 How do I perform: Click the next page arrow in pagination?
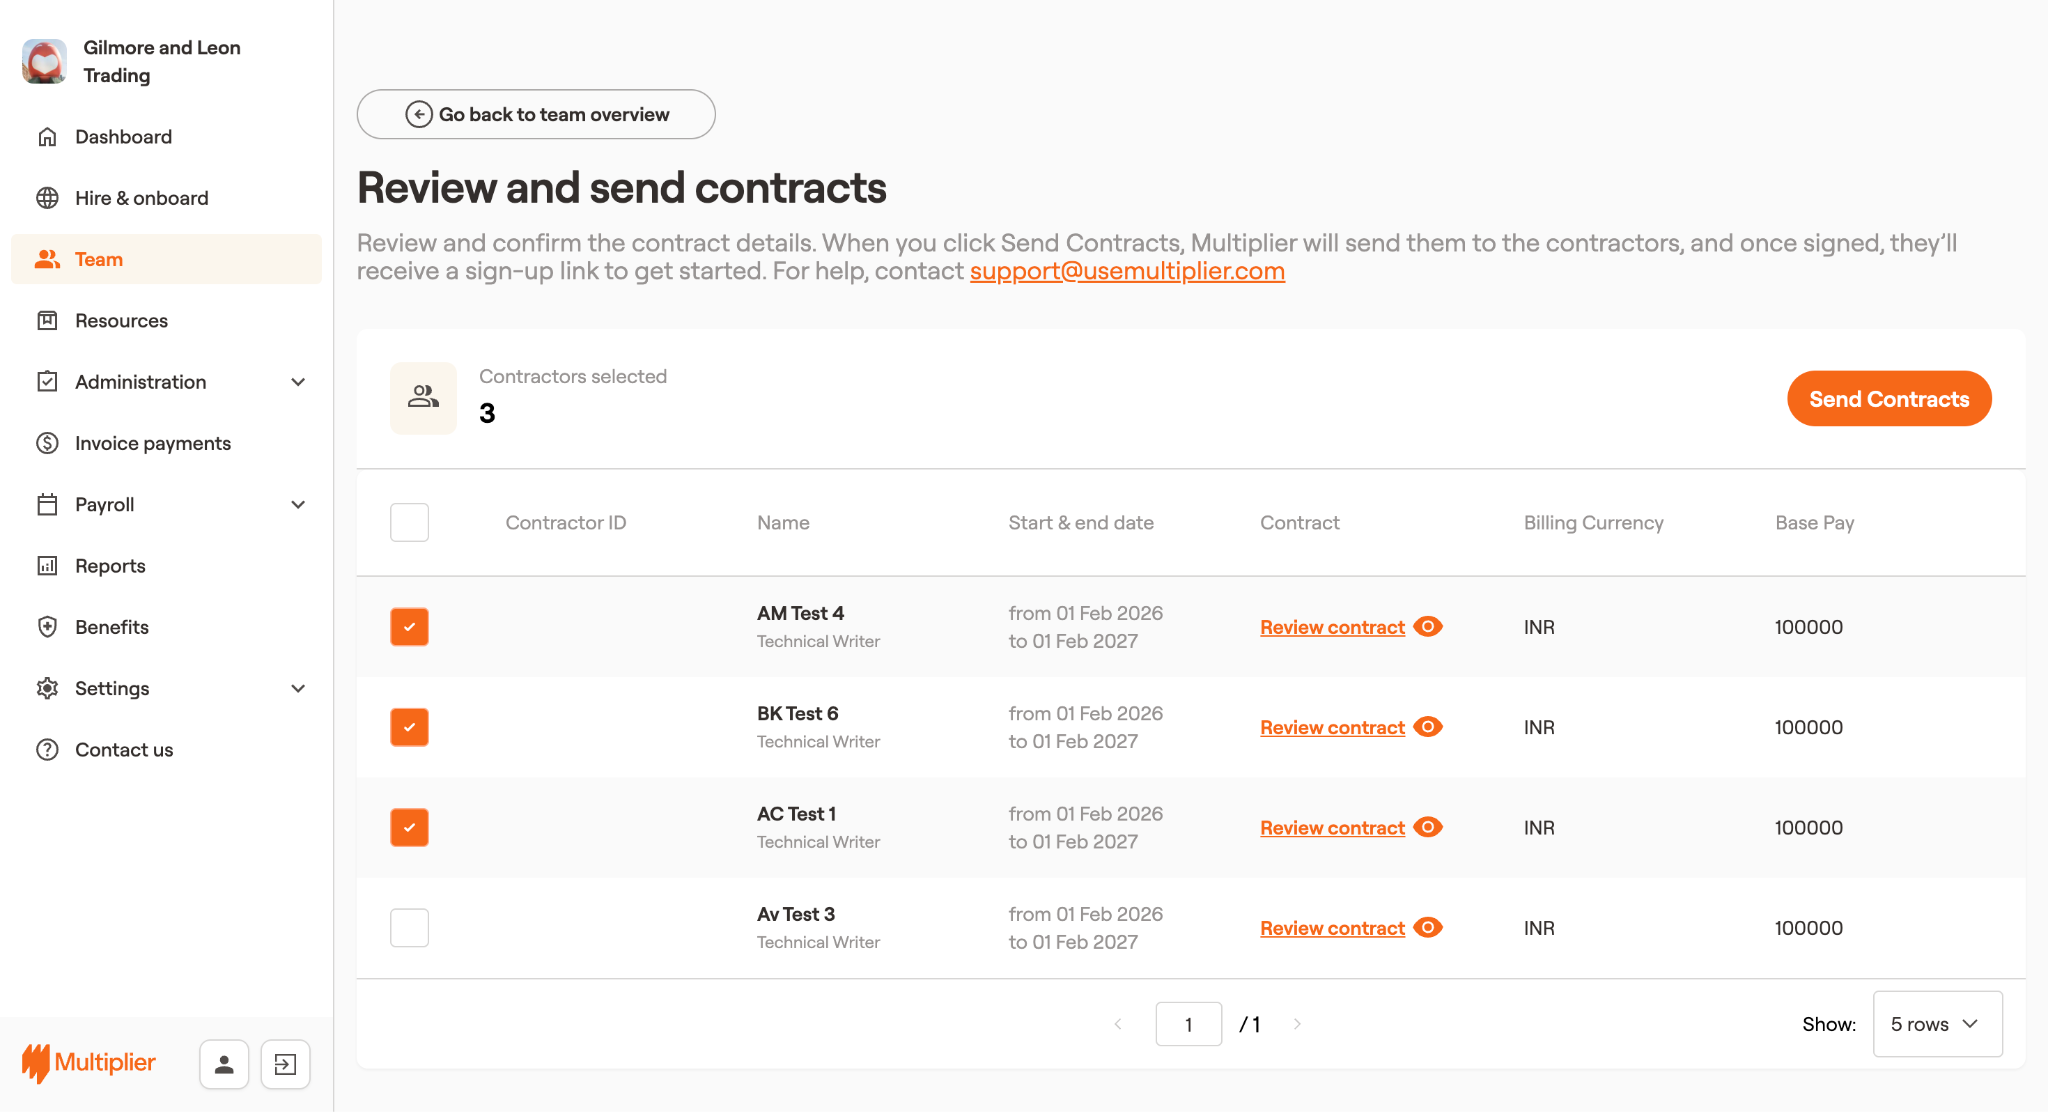1297,1024
